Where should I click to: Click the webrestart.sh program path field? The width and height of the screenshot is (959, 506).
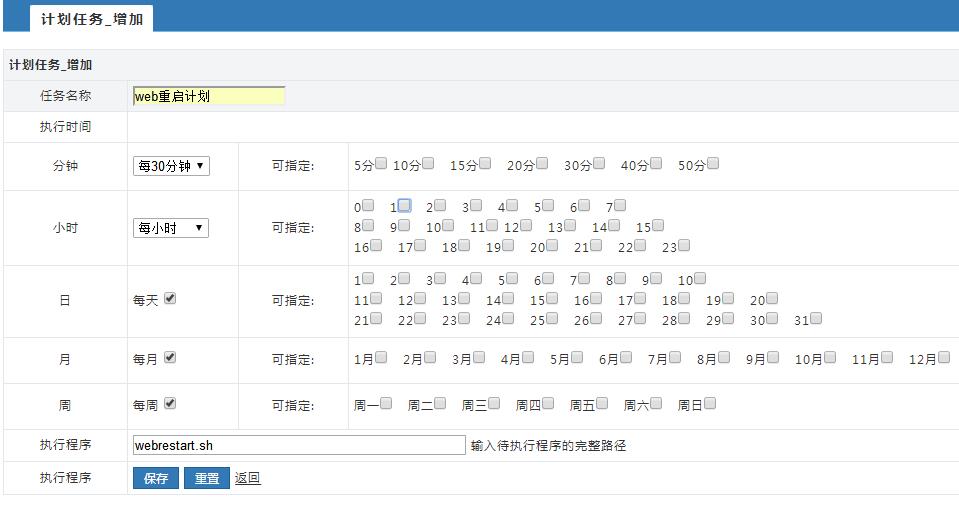298,445
